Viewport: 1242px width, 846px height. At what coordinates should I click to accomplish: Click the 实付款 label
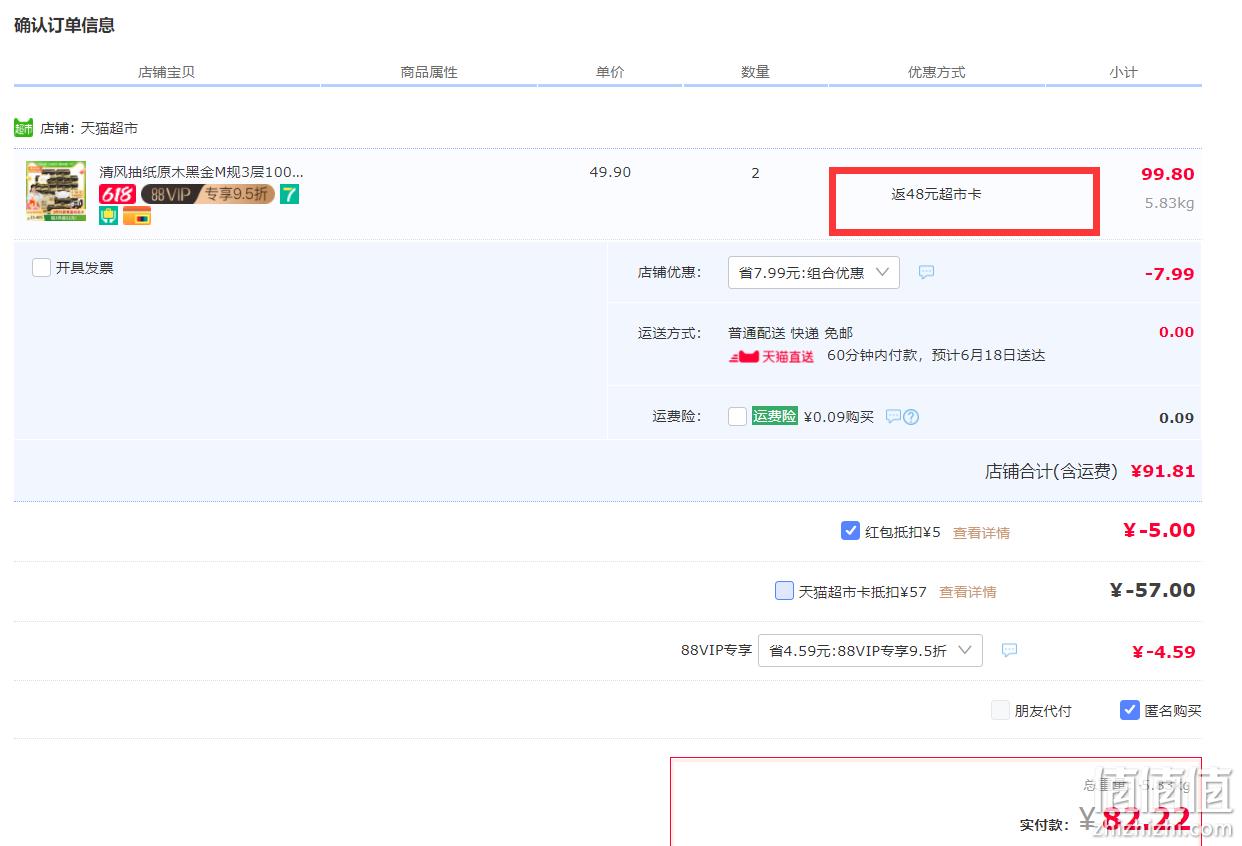click(1044, 825)
